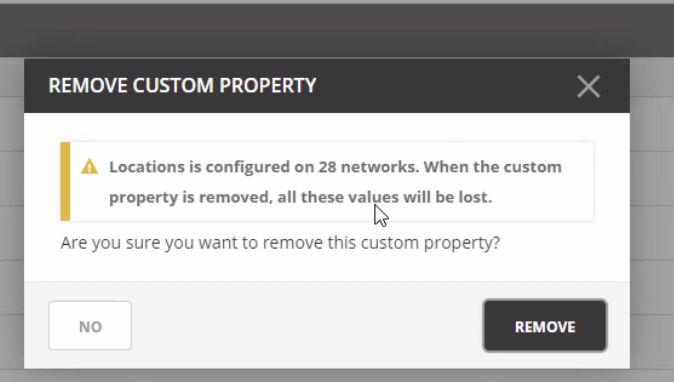Click the REMOVE CUSTOM PROPERTY title text
Image resolution: width=674 pixels, height=382 pixels.
coord(182,85)
